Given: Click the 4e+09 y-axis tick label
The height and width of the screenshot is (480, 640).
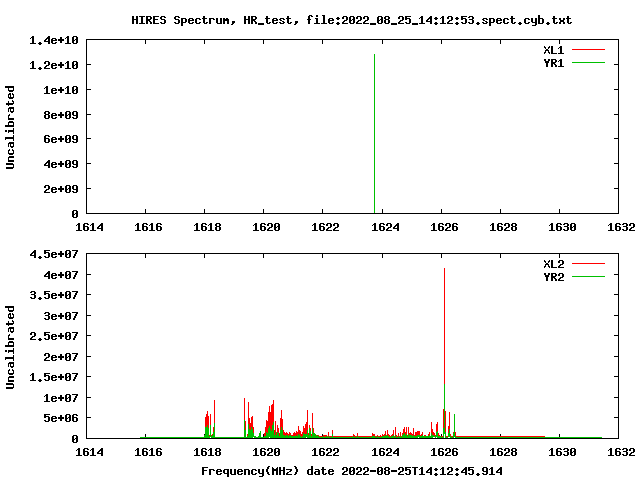Looking at the screenshot, I should 60,164.
